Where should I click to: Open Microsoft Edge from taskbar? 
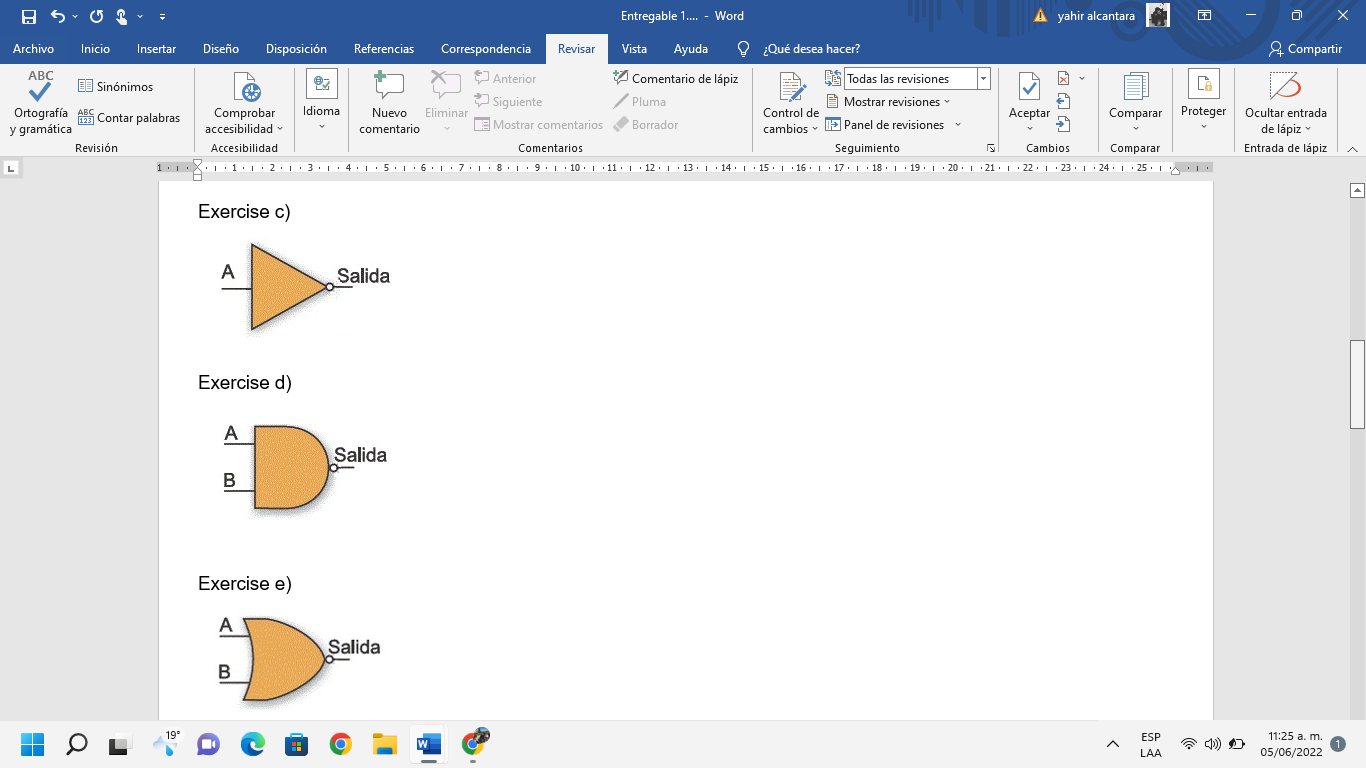252,744
